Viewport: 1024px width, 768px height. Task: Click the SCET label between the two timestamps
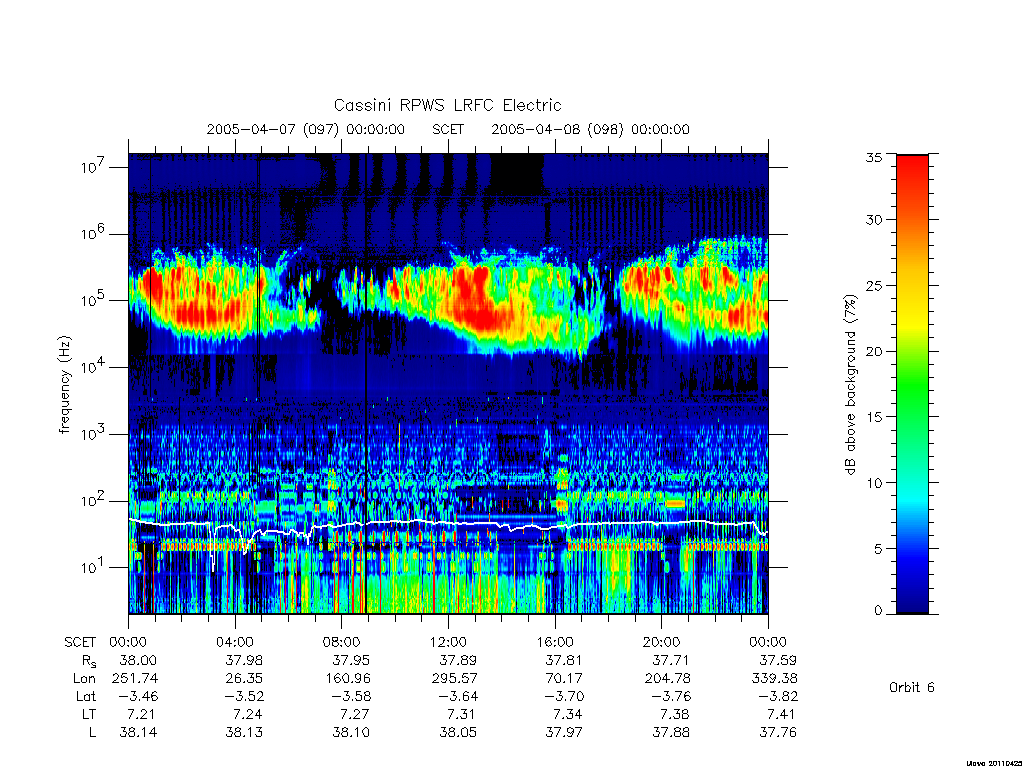448,129
